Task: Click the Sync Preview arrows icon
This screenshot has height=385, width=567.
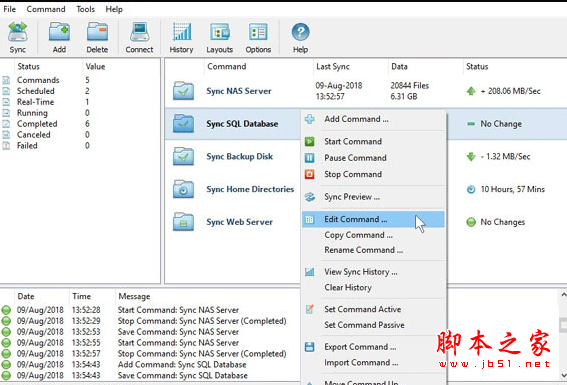Action: 310,197
